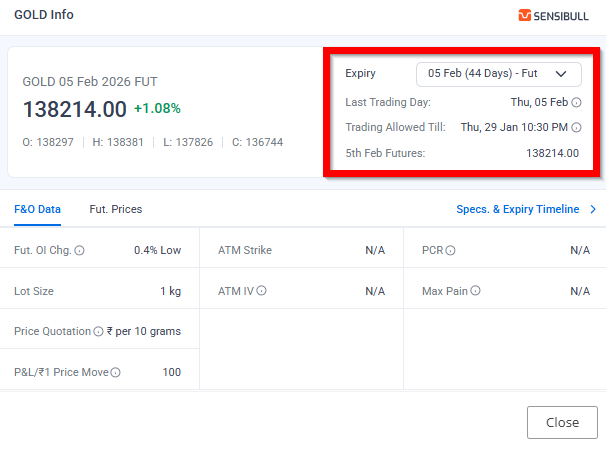This screenshot has height=451, width=606.
Task: Click the GOLD 05 Feb 2026 FUT title
Action: (x=90, y=82)
